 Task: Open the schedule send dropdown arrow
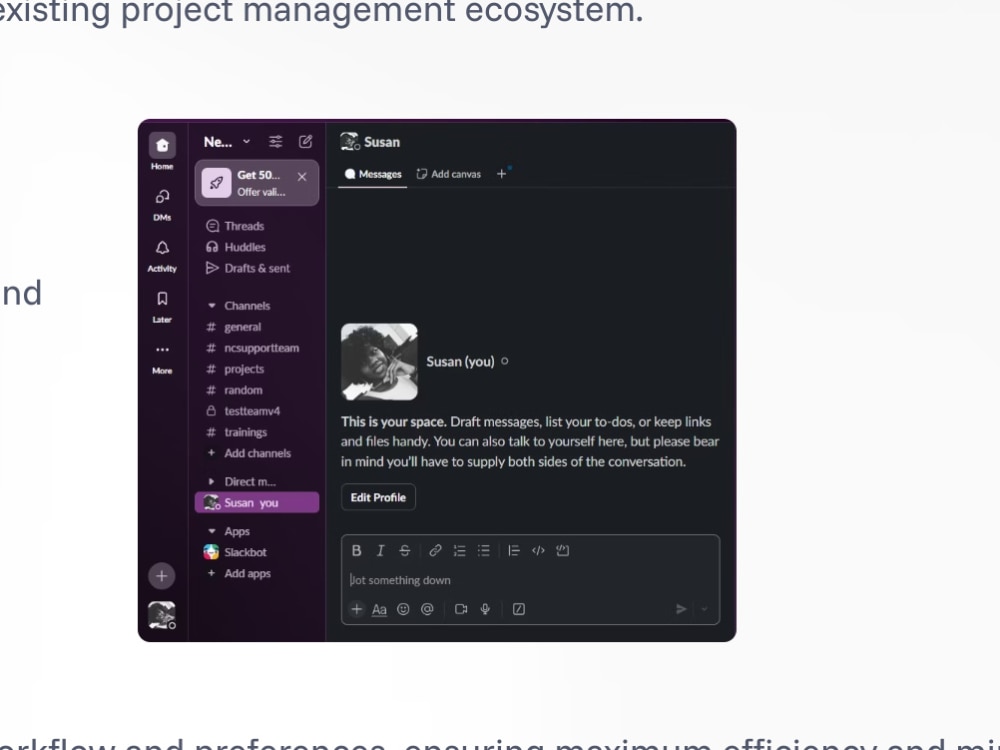[x=704, y=609]
